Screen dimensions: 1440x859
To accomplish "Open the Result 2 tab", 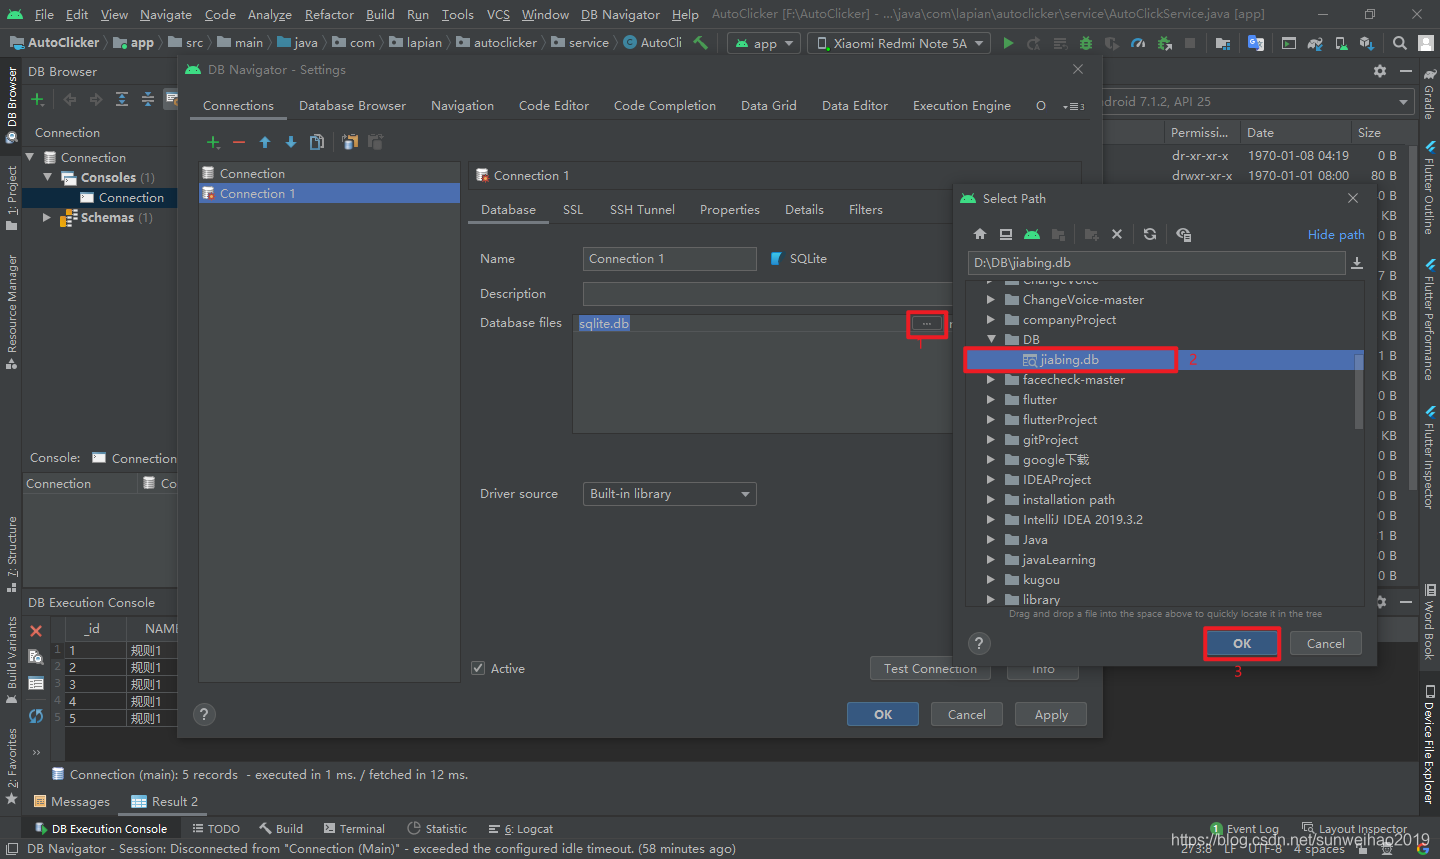I will click(x=165, y=801).
